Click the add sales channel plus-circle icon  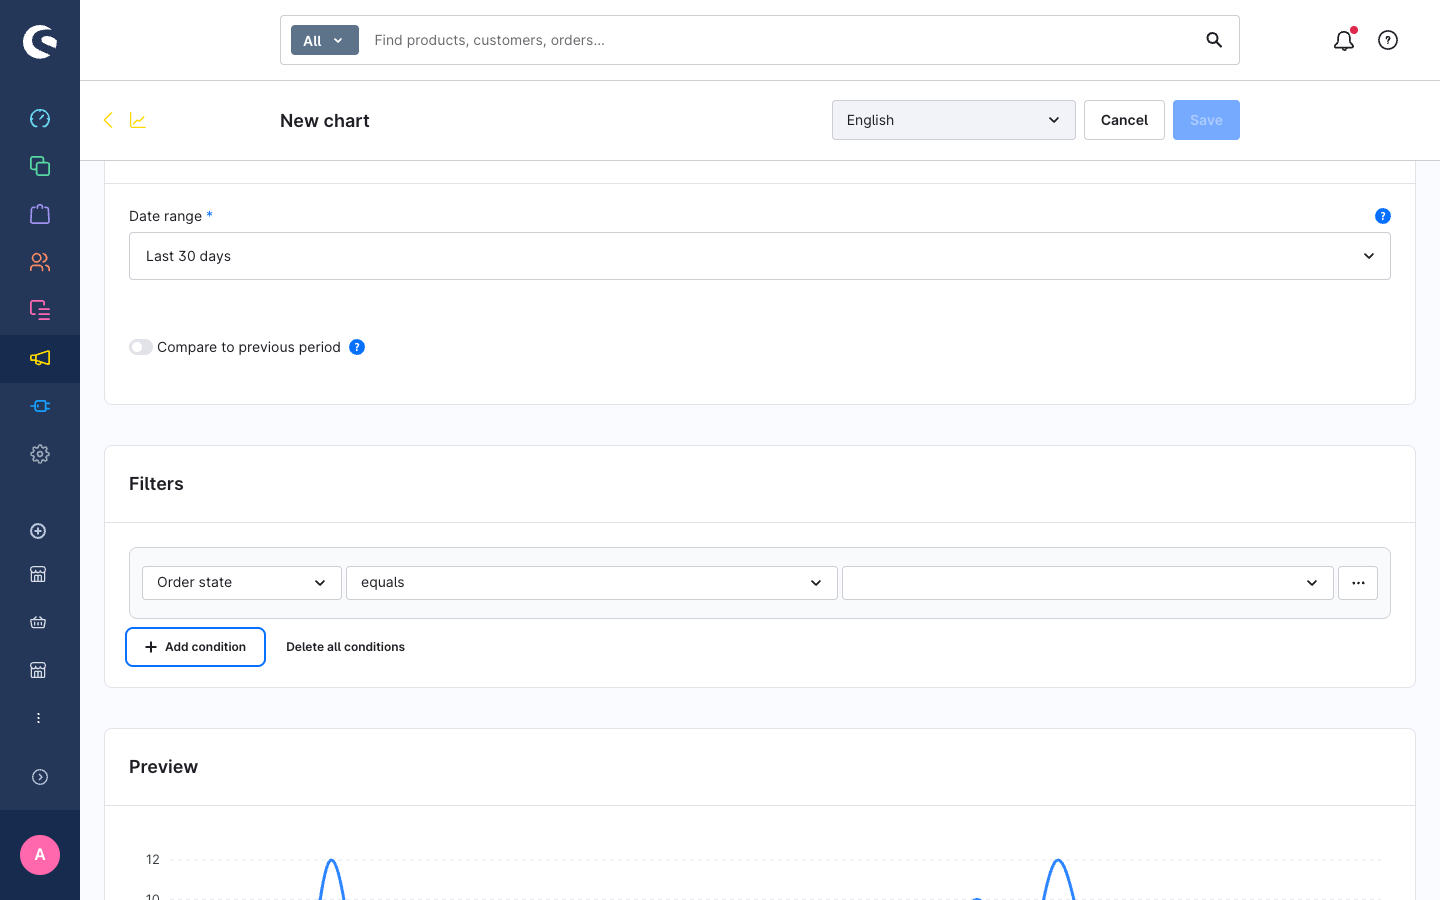point(38,531)
